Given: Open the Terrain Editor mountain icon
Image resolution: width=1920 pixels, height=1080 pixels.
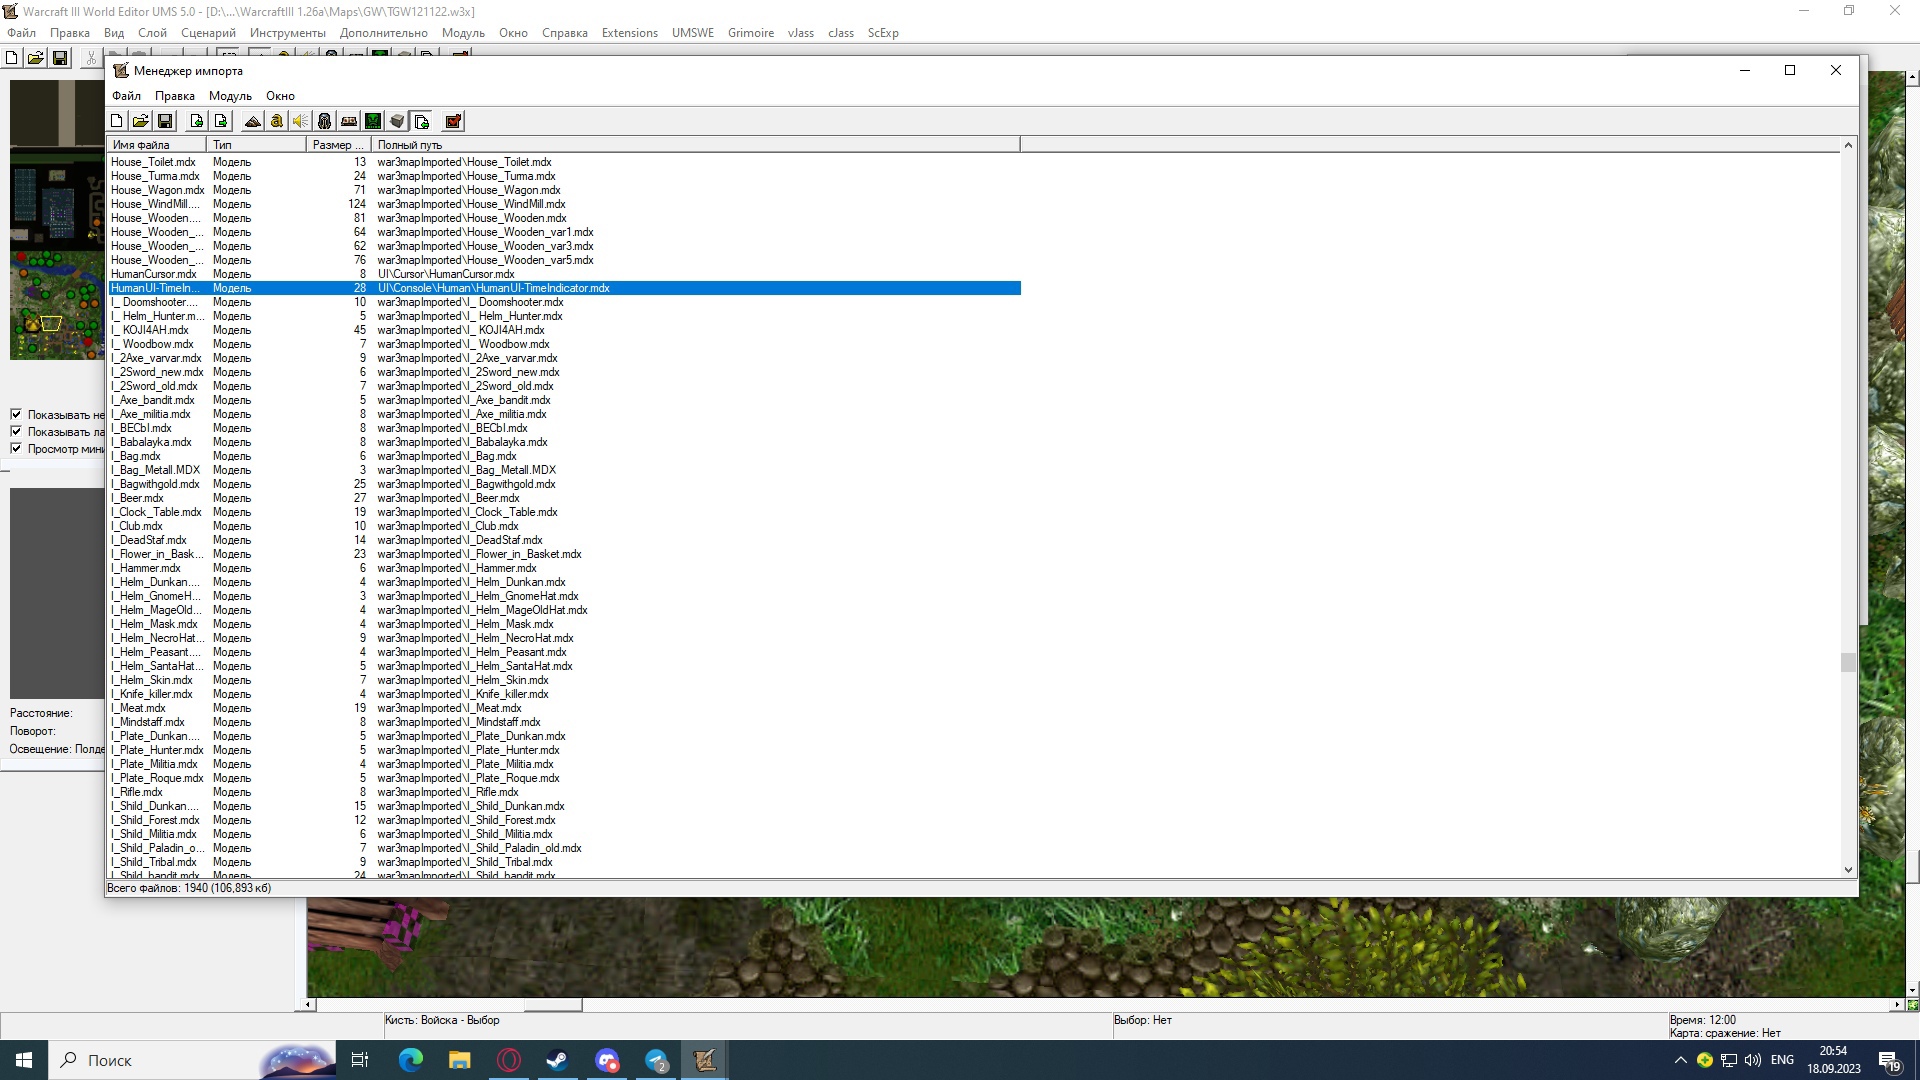Looking at the screenshot, I should click(x=253, y=121).
